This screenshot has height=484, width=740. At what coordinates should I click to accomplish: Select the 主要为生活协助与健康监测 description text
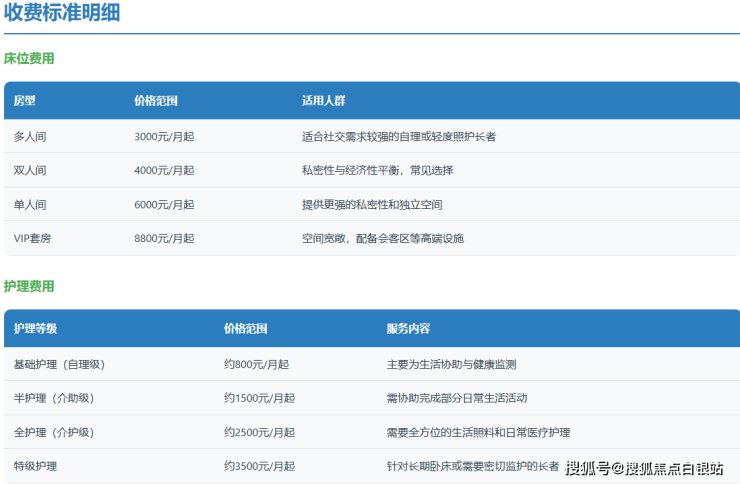tap(451, 364)
